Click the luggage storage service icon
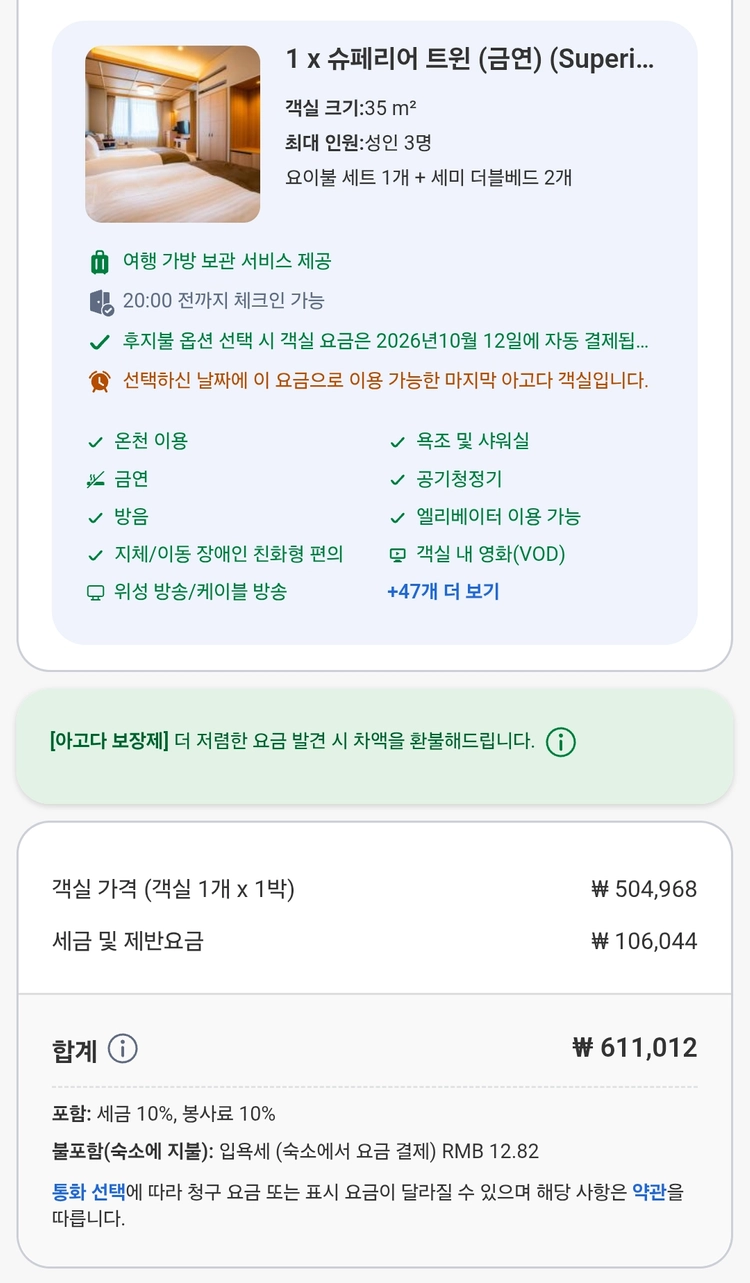The height and width of the screenshot is (1283, 750). coord(99,262)
